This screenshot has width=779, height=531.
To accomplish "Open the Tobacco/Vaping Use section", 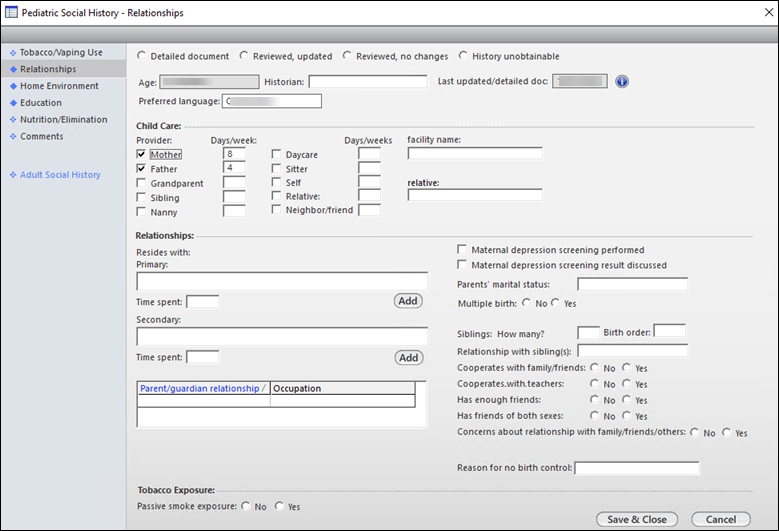I will (61, 52).
